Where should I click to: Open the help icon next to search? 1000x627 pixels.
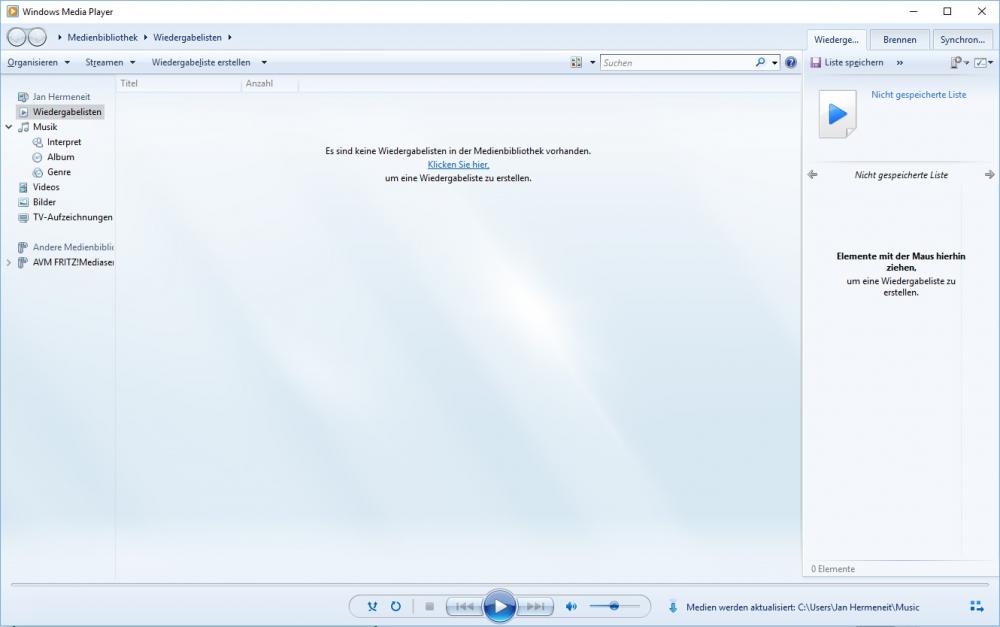791,63
